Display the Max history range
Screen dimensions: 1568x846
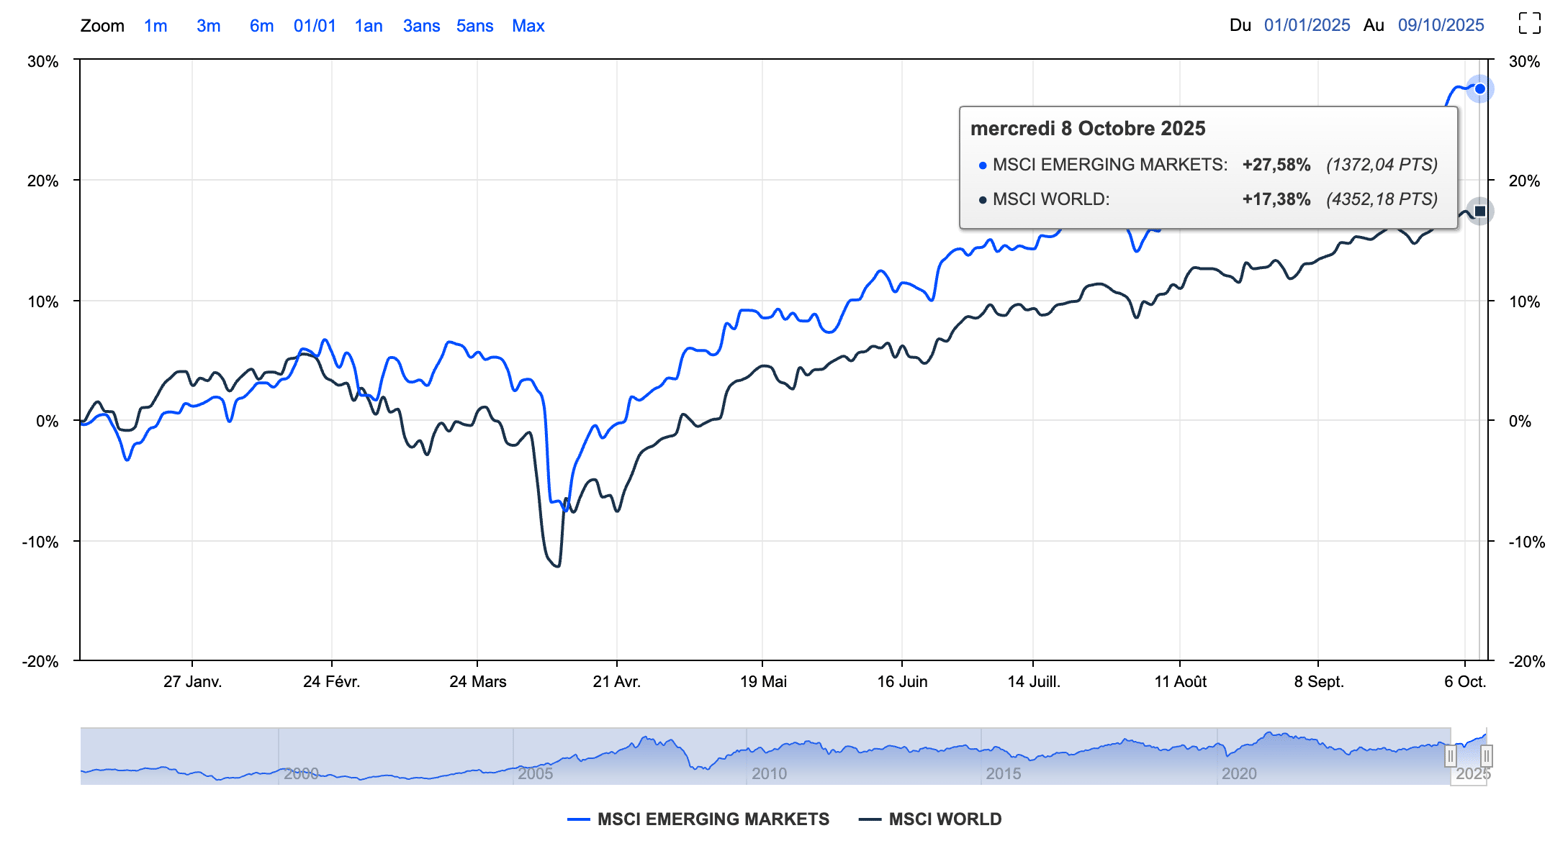528,26
